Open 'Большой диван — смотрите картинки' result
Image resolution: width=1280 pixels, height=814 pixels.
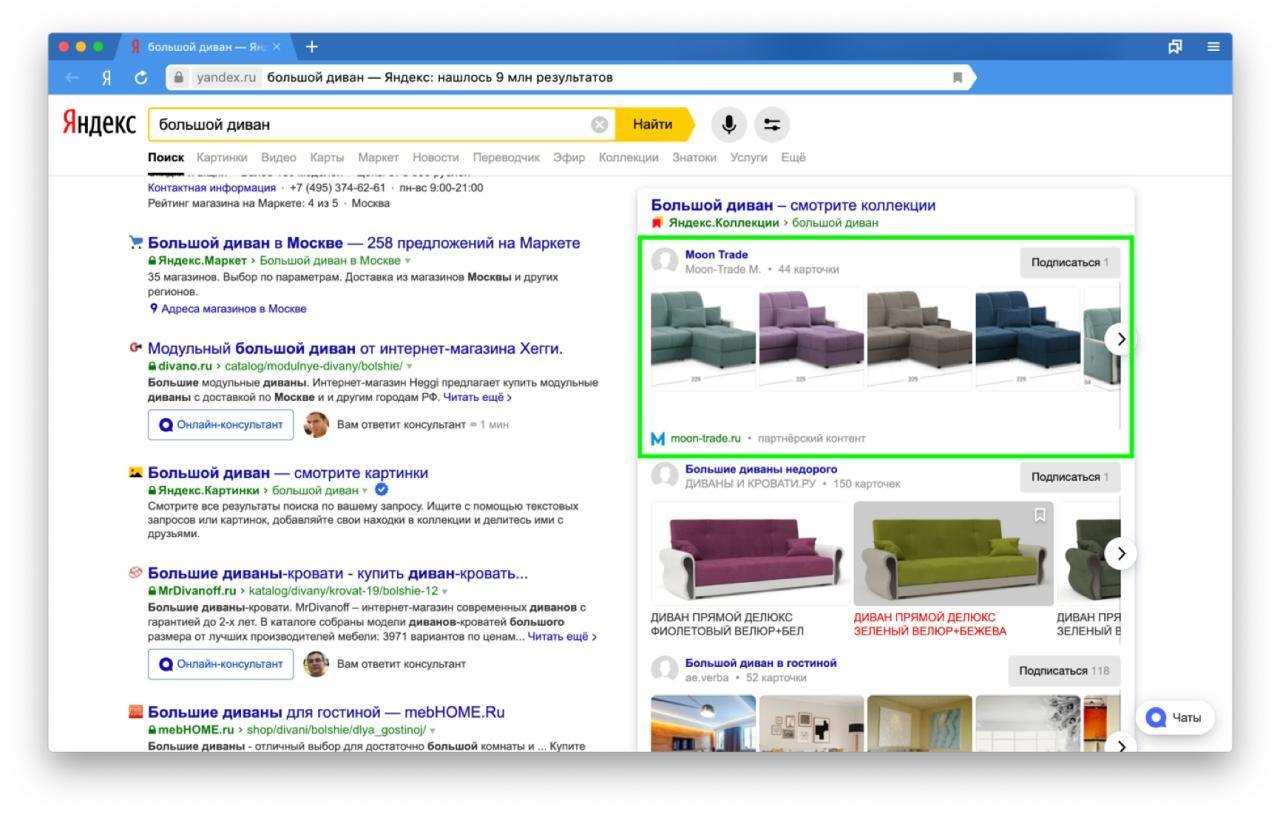(x=288, y=473)
